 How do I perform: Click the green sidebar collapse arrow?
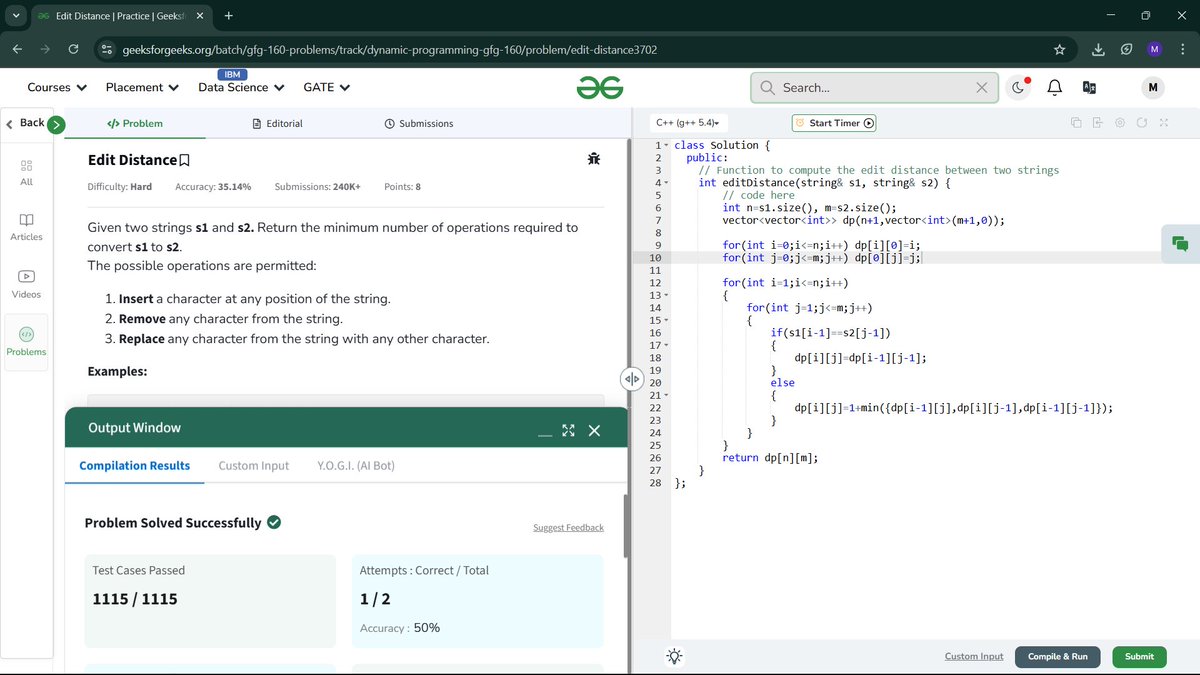(x=56, y=124)
